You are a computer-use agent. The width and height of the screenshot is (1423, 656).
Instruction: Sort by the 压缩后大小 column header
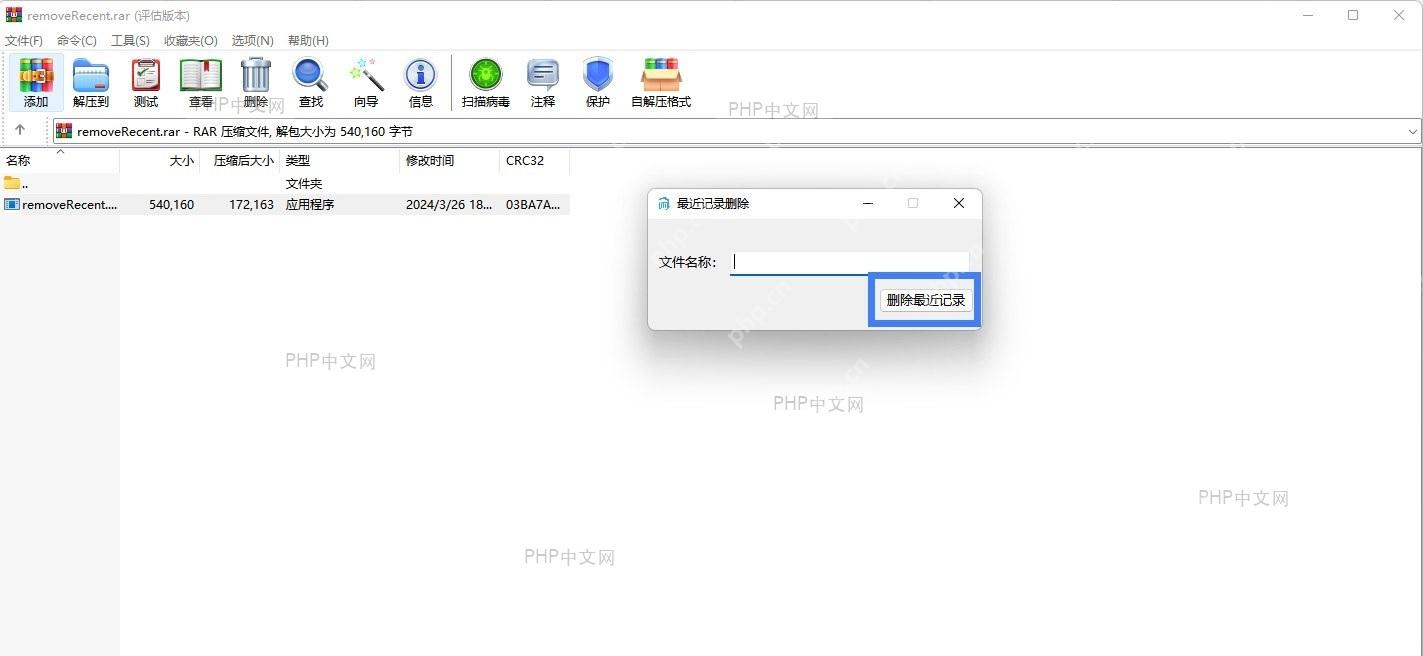click(x=240, y=161)
